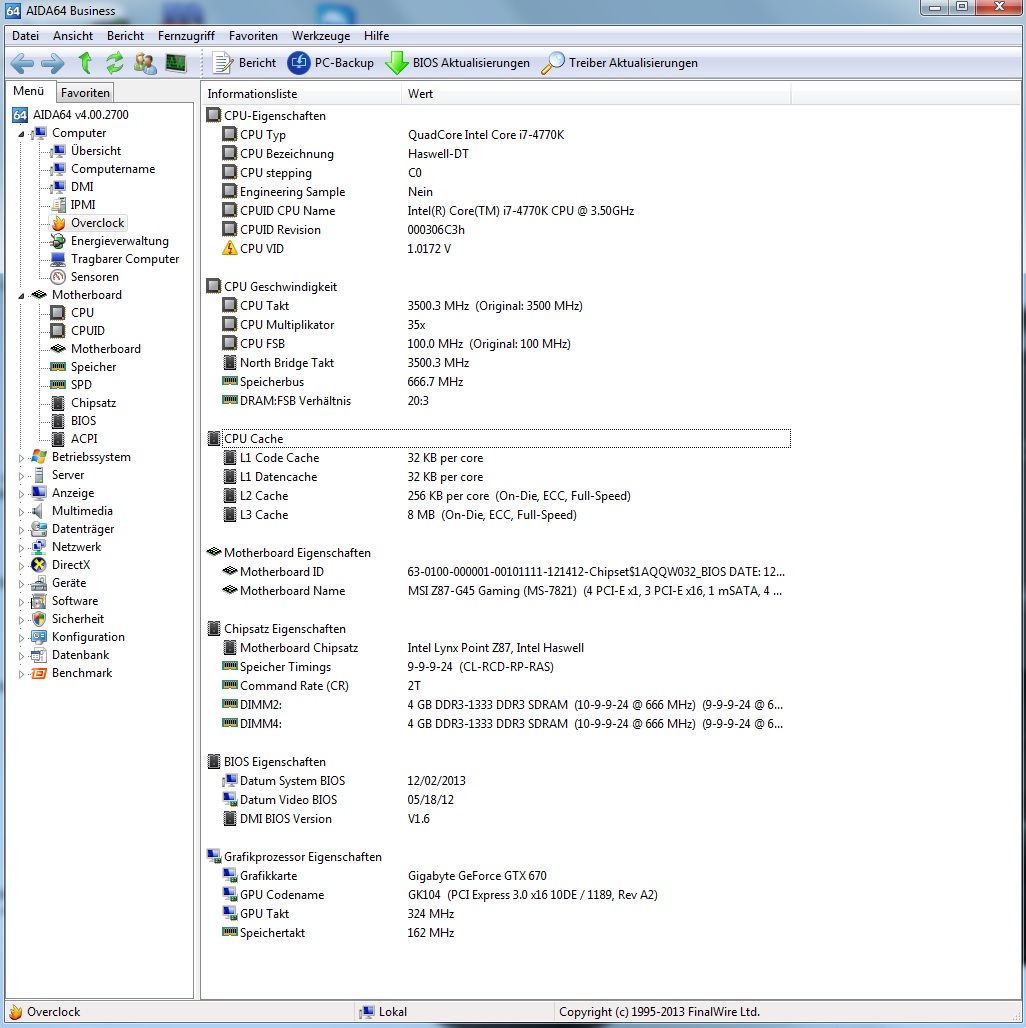
Task: Click the Benchmark tree item
Action: [82, 673]
